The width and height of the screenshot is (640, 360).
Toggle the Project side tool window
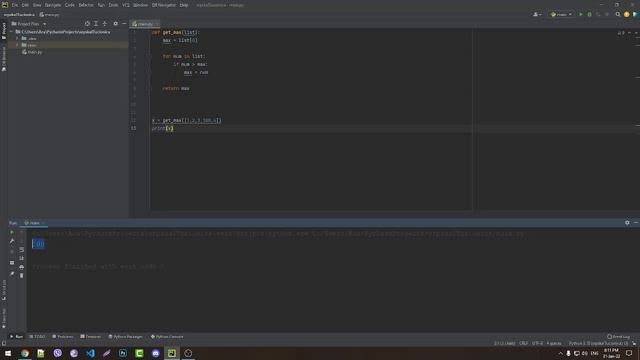point(4,31)
